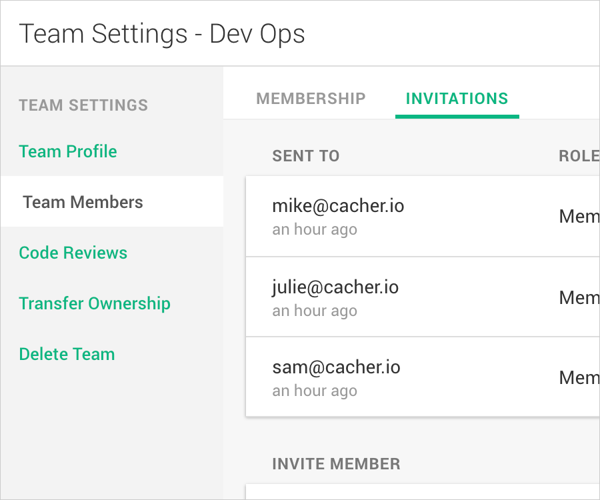Go to Code Reviews settings
Screen dimensions: 600x500
point(73,253)
